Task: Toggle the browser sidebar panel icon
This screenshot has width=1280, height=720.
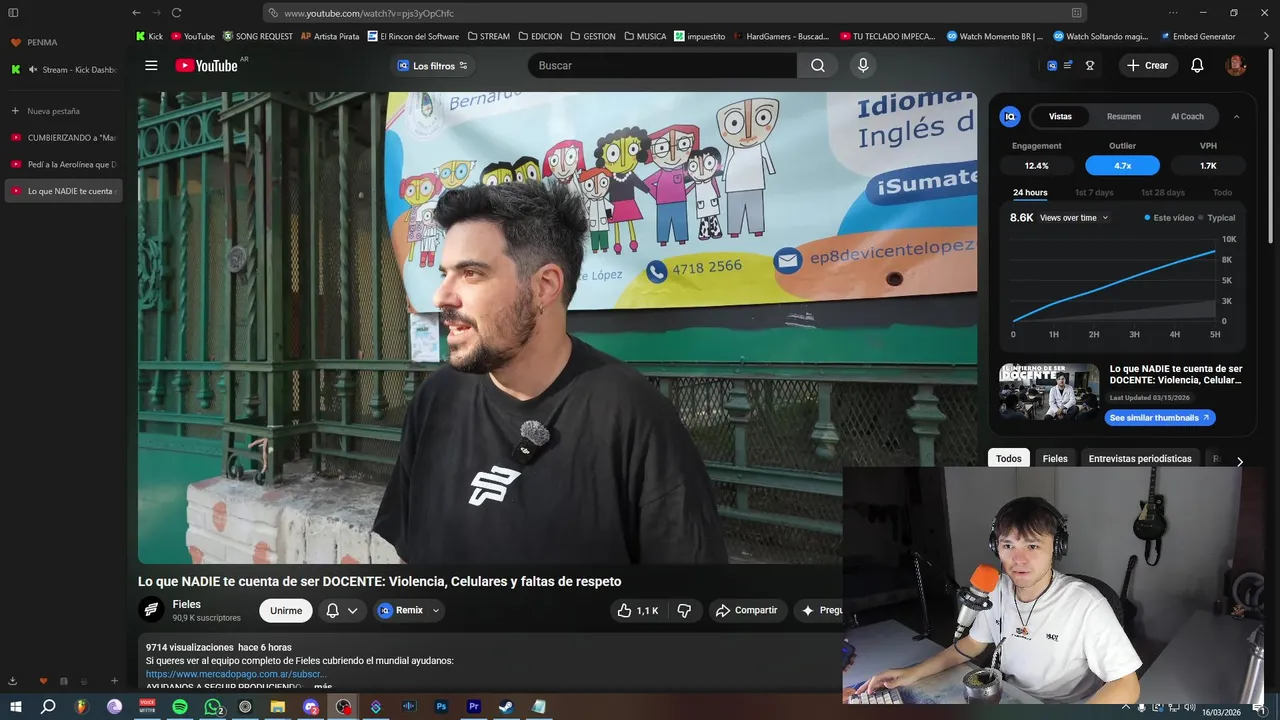Action: click(13, 13)
